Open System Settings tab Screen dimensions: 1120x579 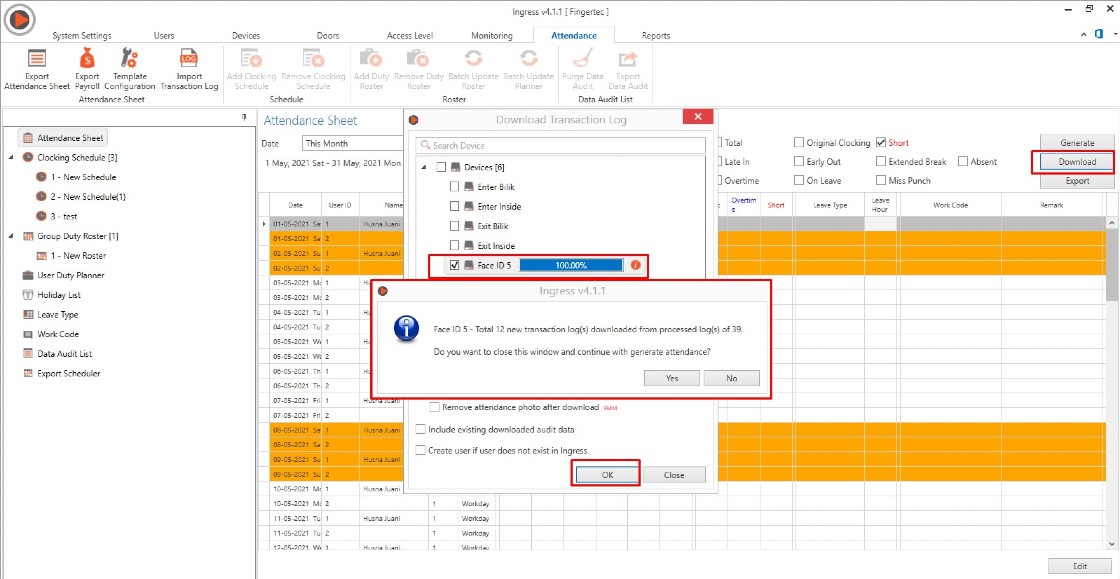pos(82,36)
